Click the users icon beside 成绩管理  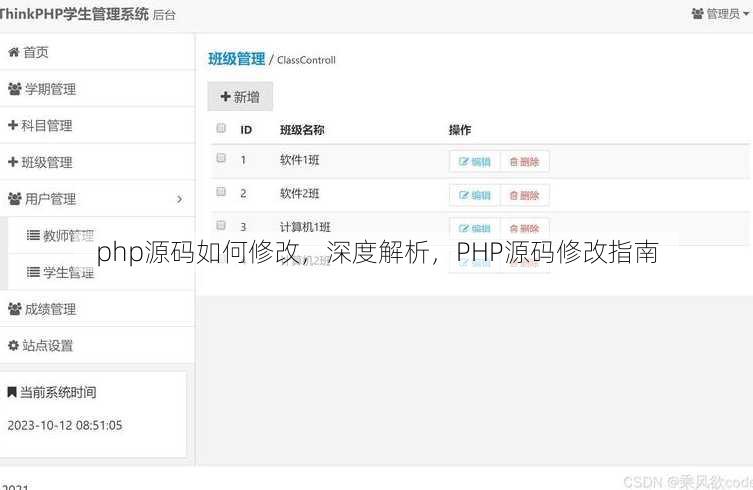(x=14, y=309)
